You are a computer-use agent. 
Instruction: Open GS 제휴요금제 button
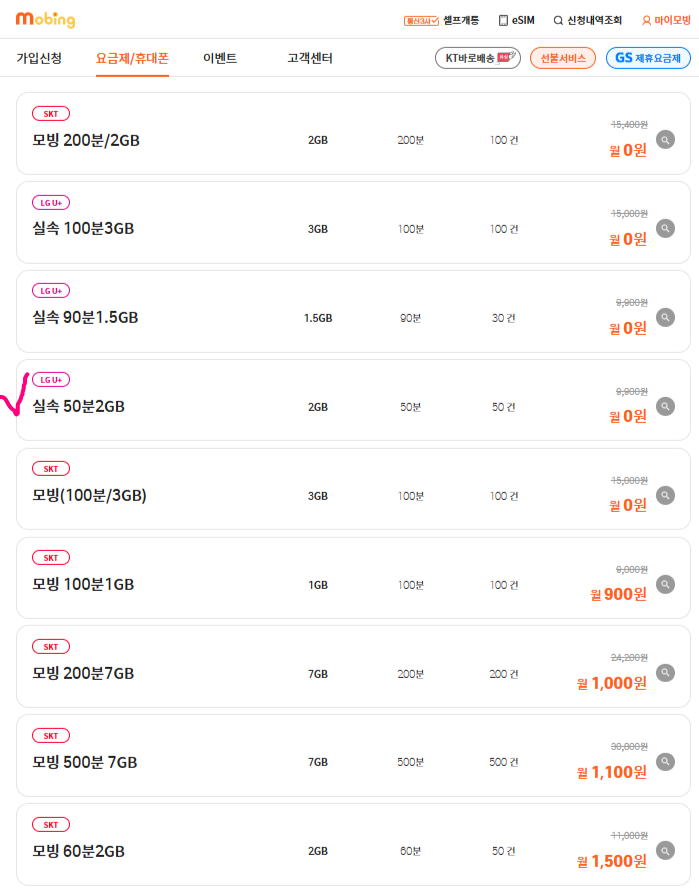tap(648, 58)
